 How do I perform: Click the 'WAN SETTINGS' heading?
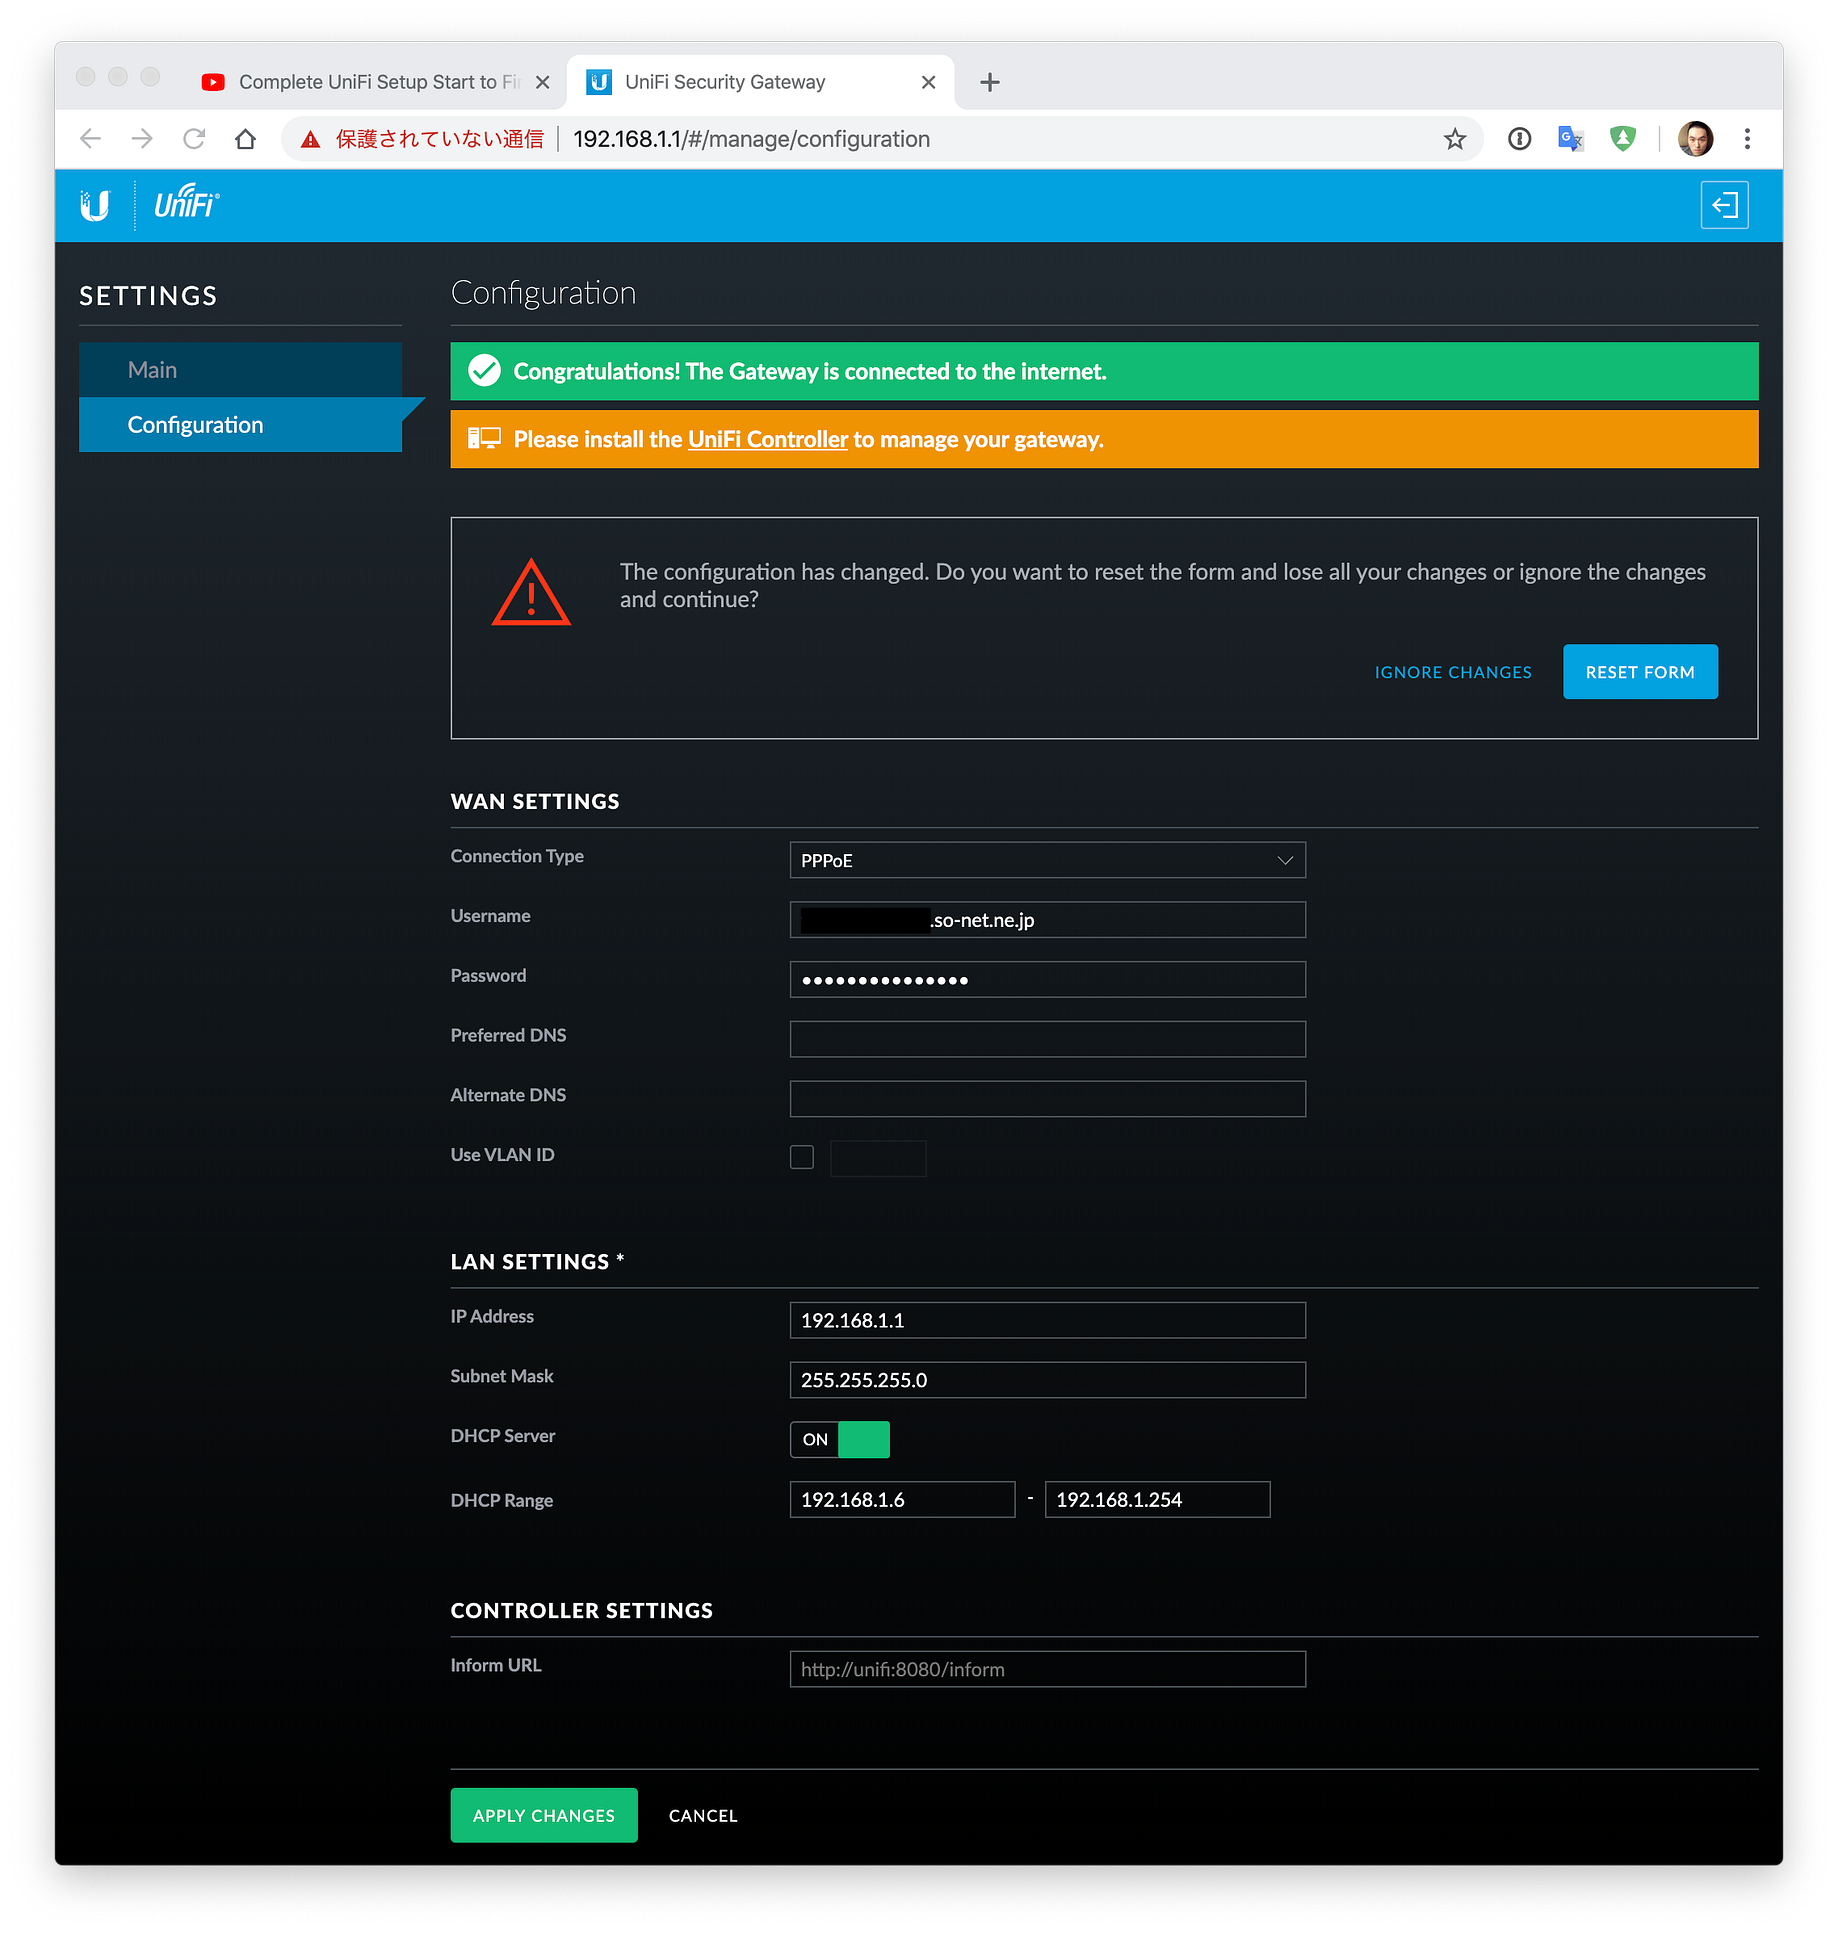[535, 801]
